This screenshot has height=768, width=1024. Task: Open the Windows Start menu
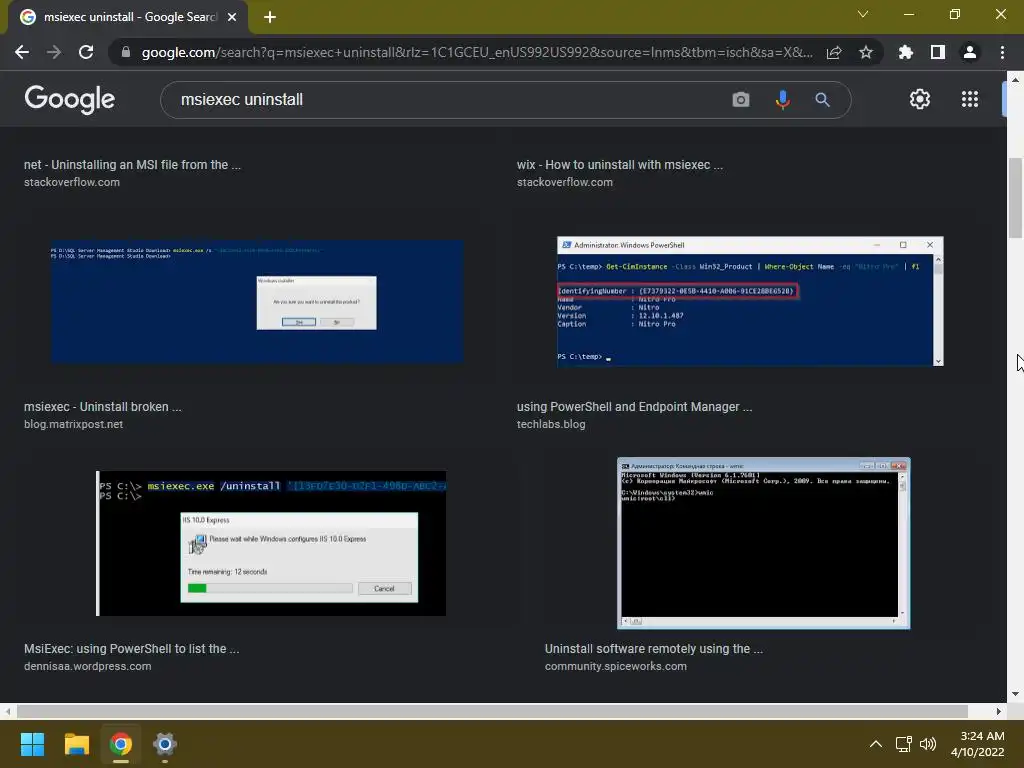32,744
